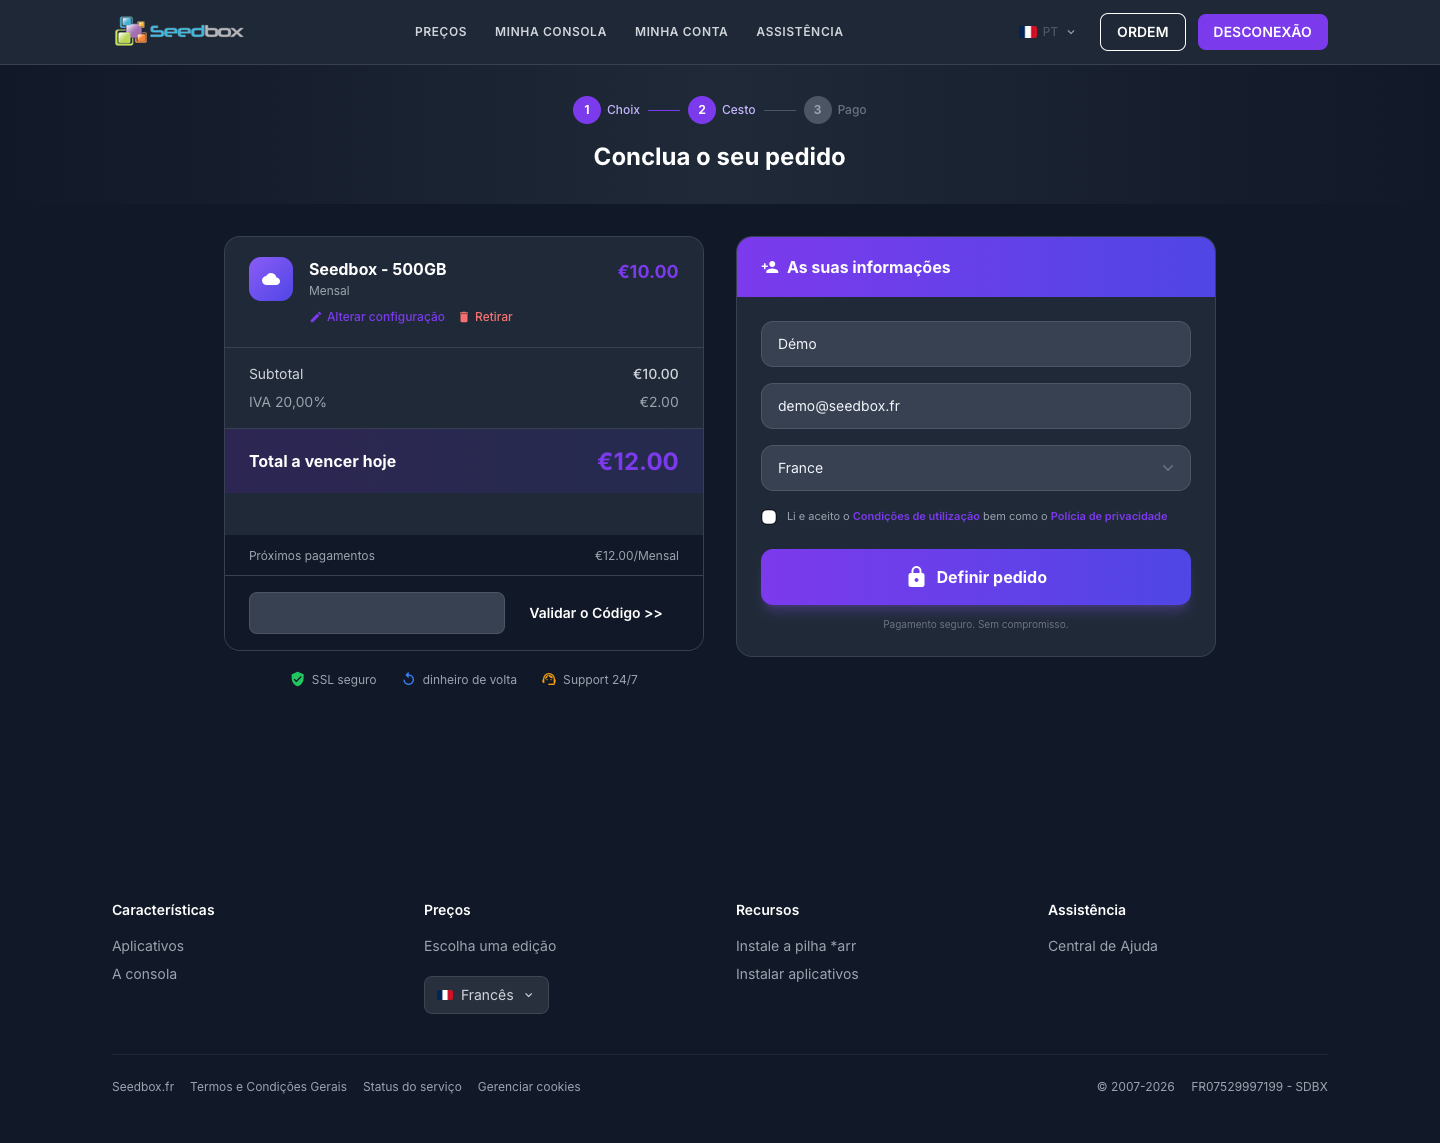Click the trash icon beside Retirar
This screenshot has height=1143, width=1440.
464,317
